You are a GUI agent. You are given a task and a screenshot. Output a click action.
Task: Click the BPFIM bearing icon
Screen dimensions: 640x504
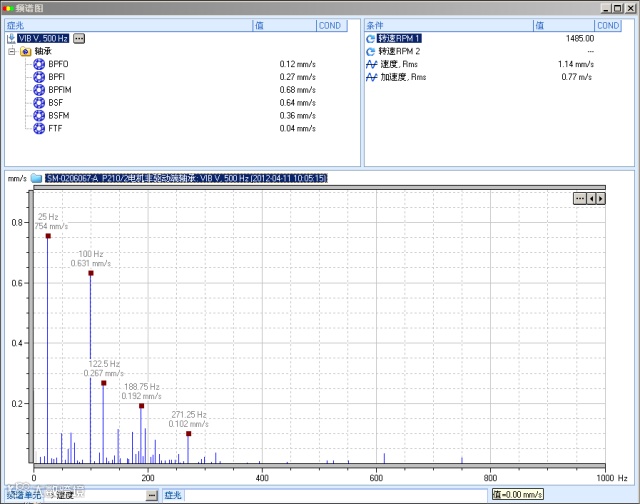(x=39, y=90)
